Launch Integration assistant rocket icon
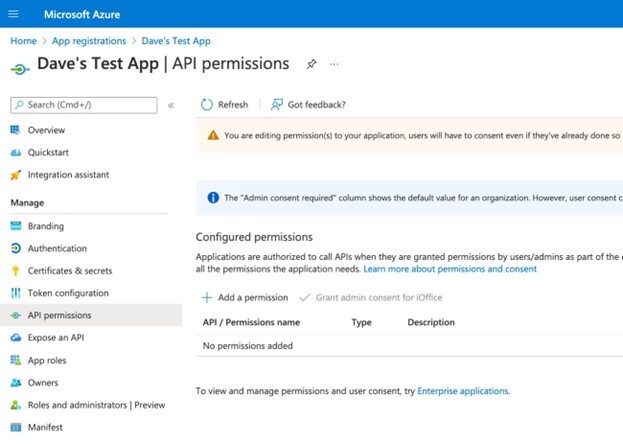The height and width of the screenshot is (445, 623). [15, 175]
